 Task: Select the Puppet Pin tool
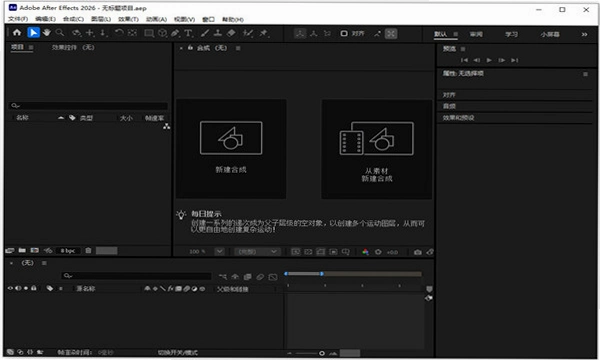(x=264, y=34)
